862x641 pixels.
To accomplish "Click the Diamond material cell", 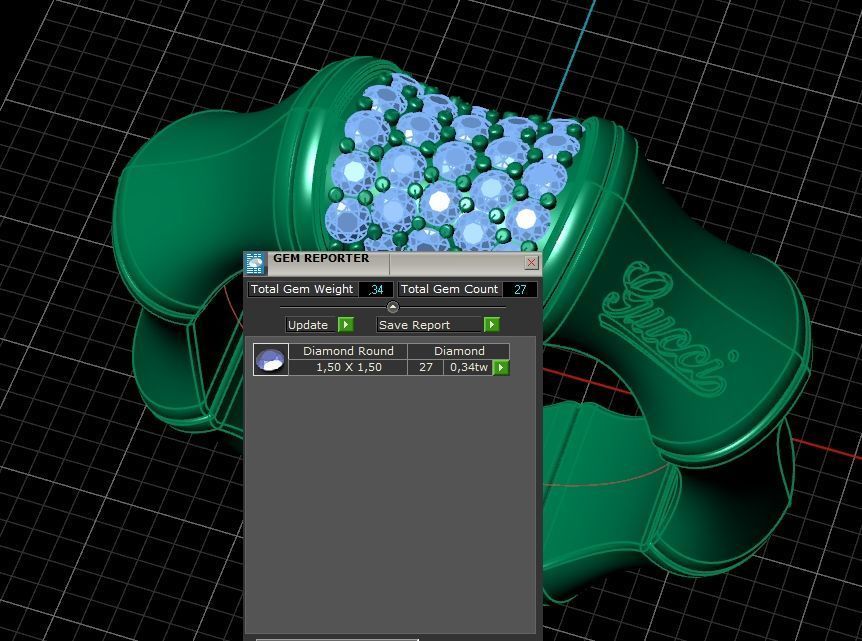I will pos(459,351).
